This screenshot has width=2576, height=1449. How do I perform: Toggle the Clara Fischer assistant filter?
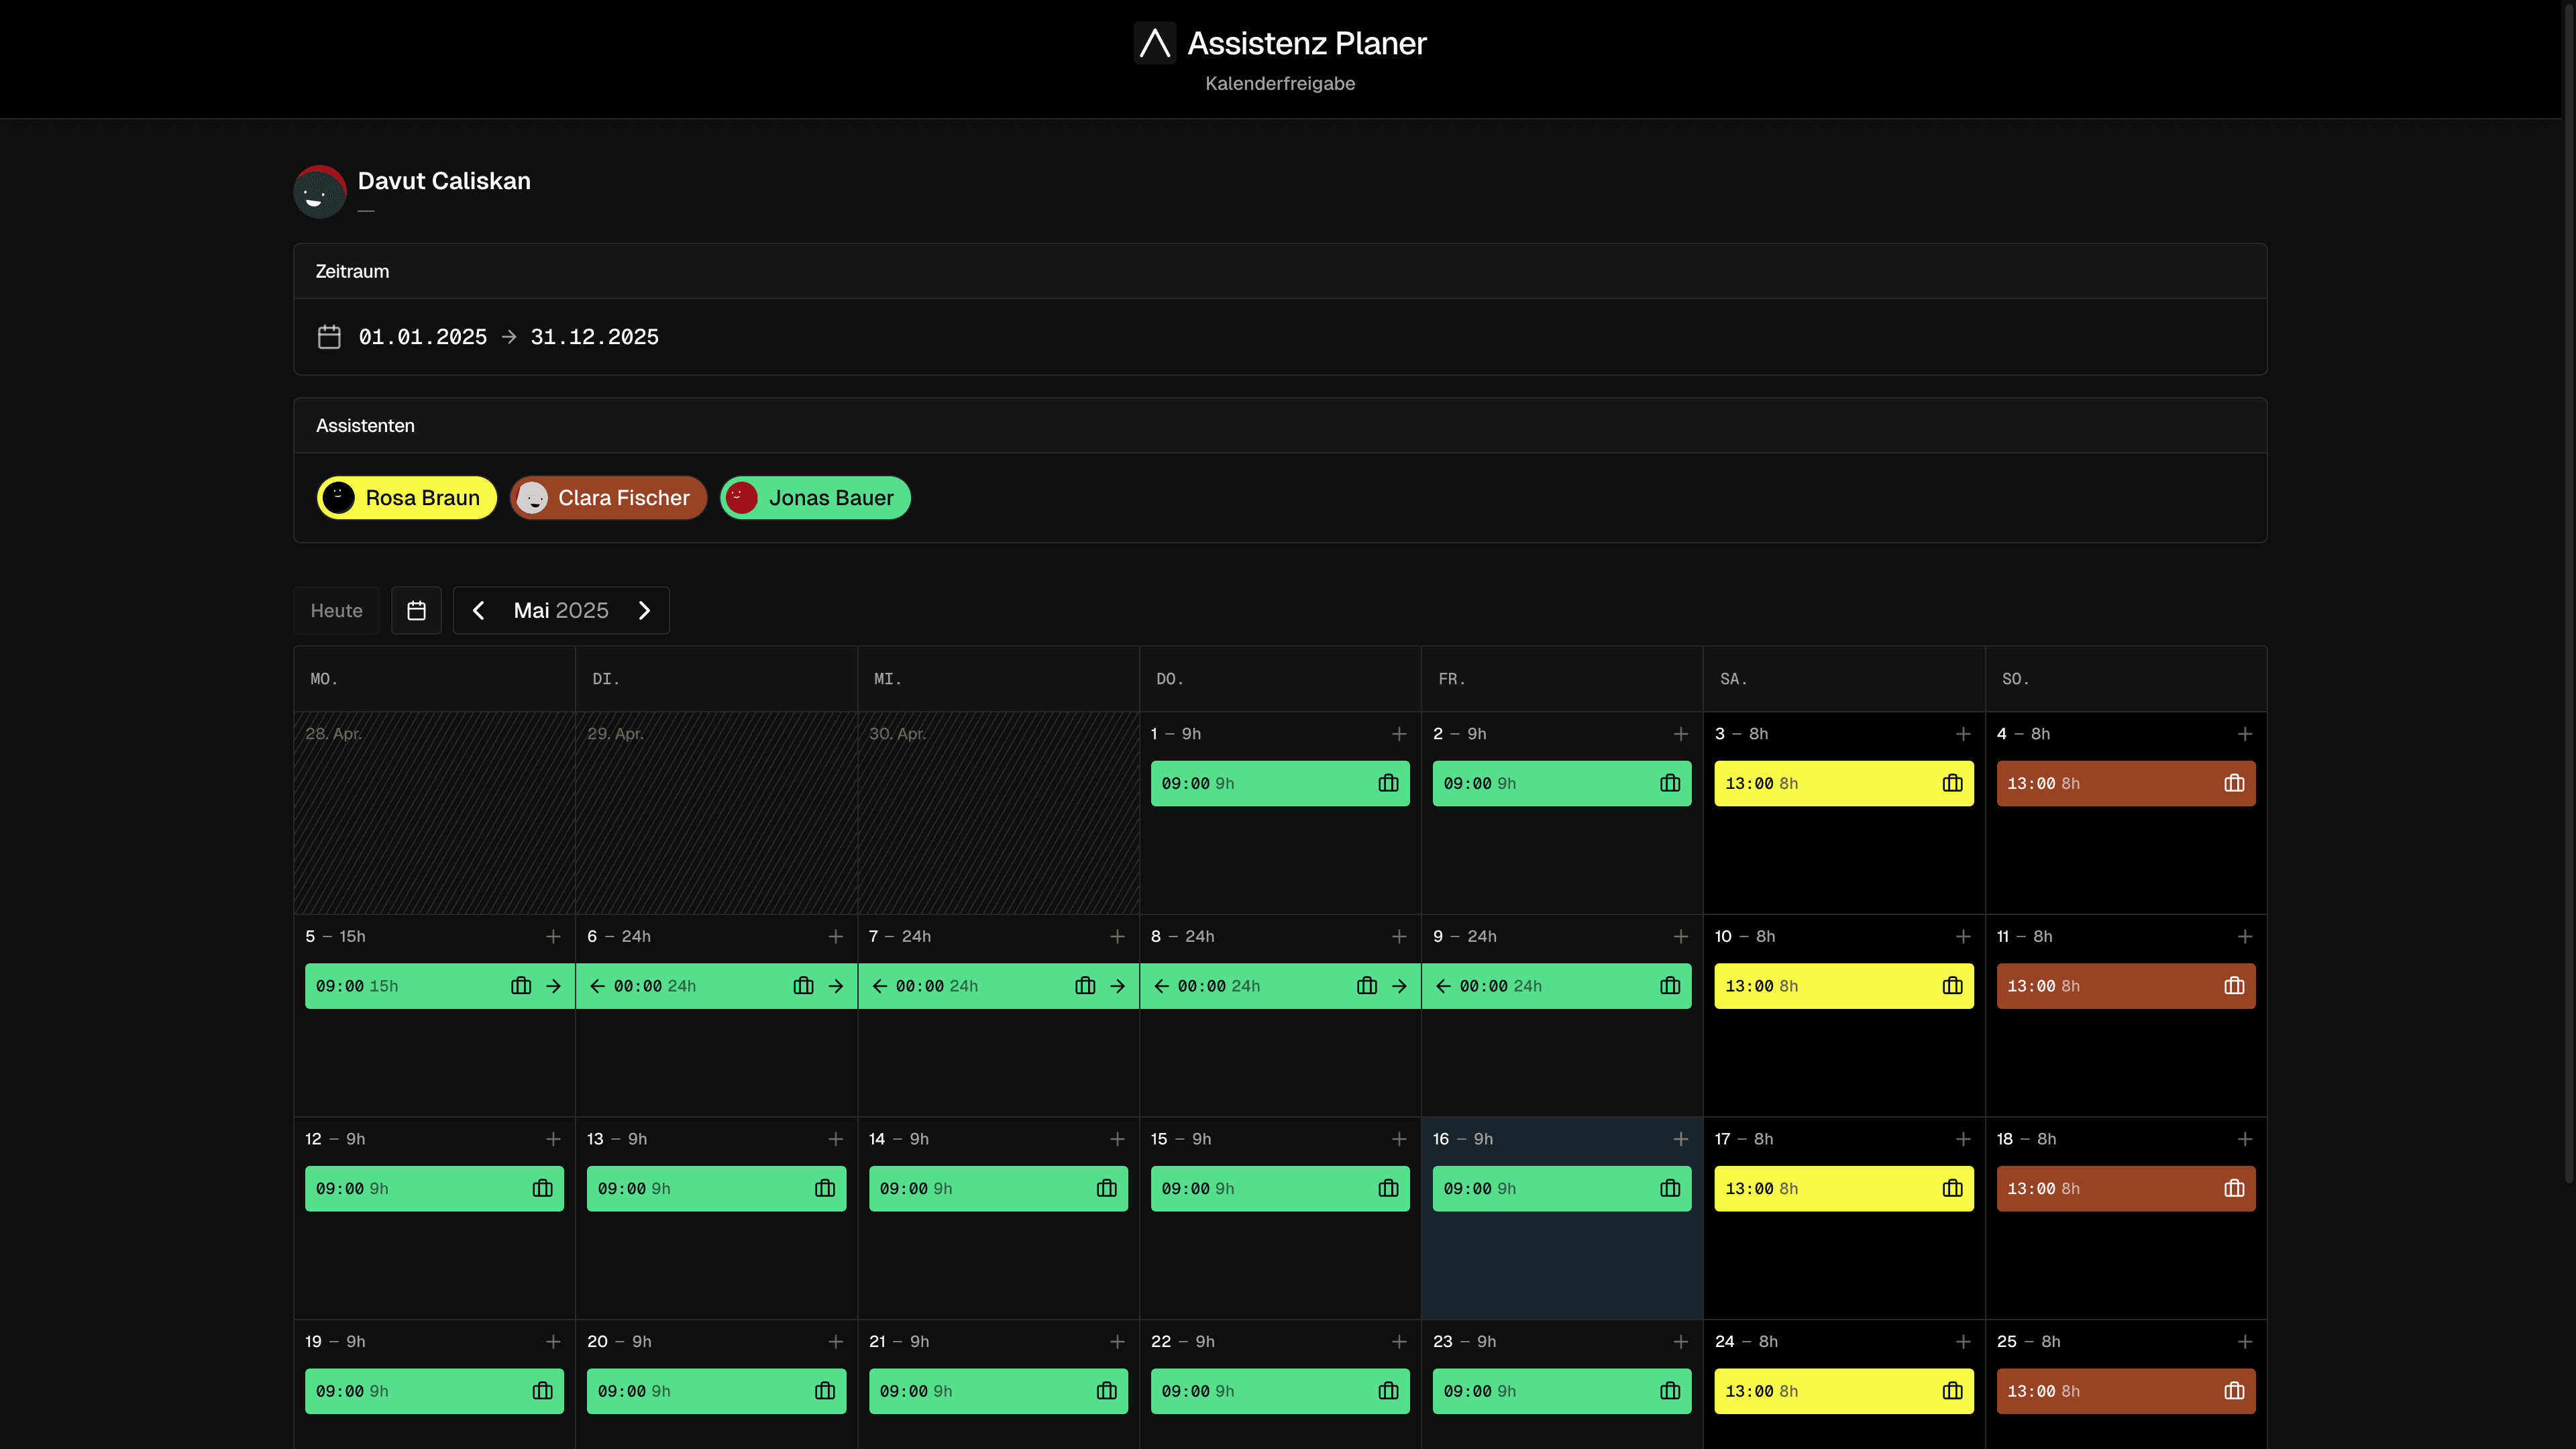pos(608,498)
